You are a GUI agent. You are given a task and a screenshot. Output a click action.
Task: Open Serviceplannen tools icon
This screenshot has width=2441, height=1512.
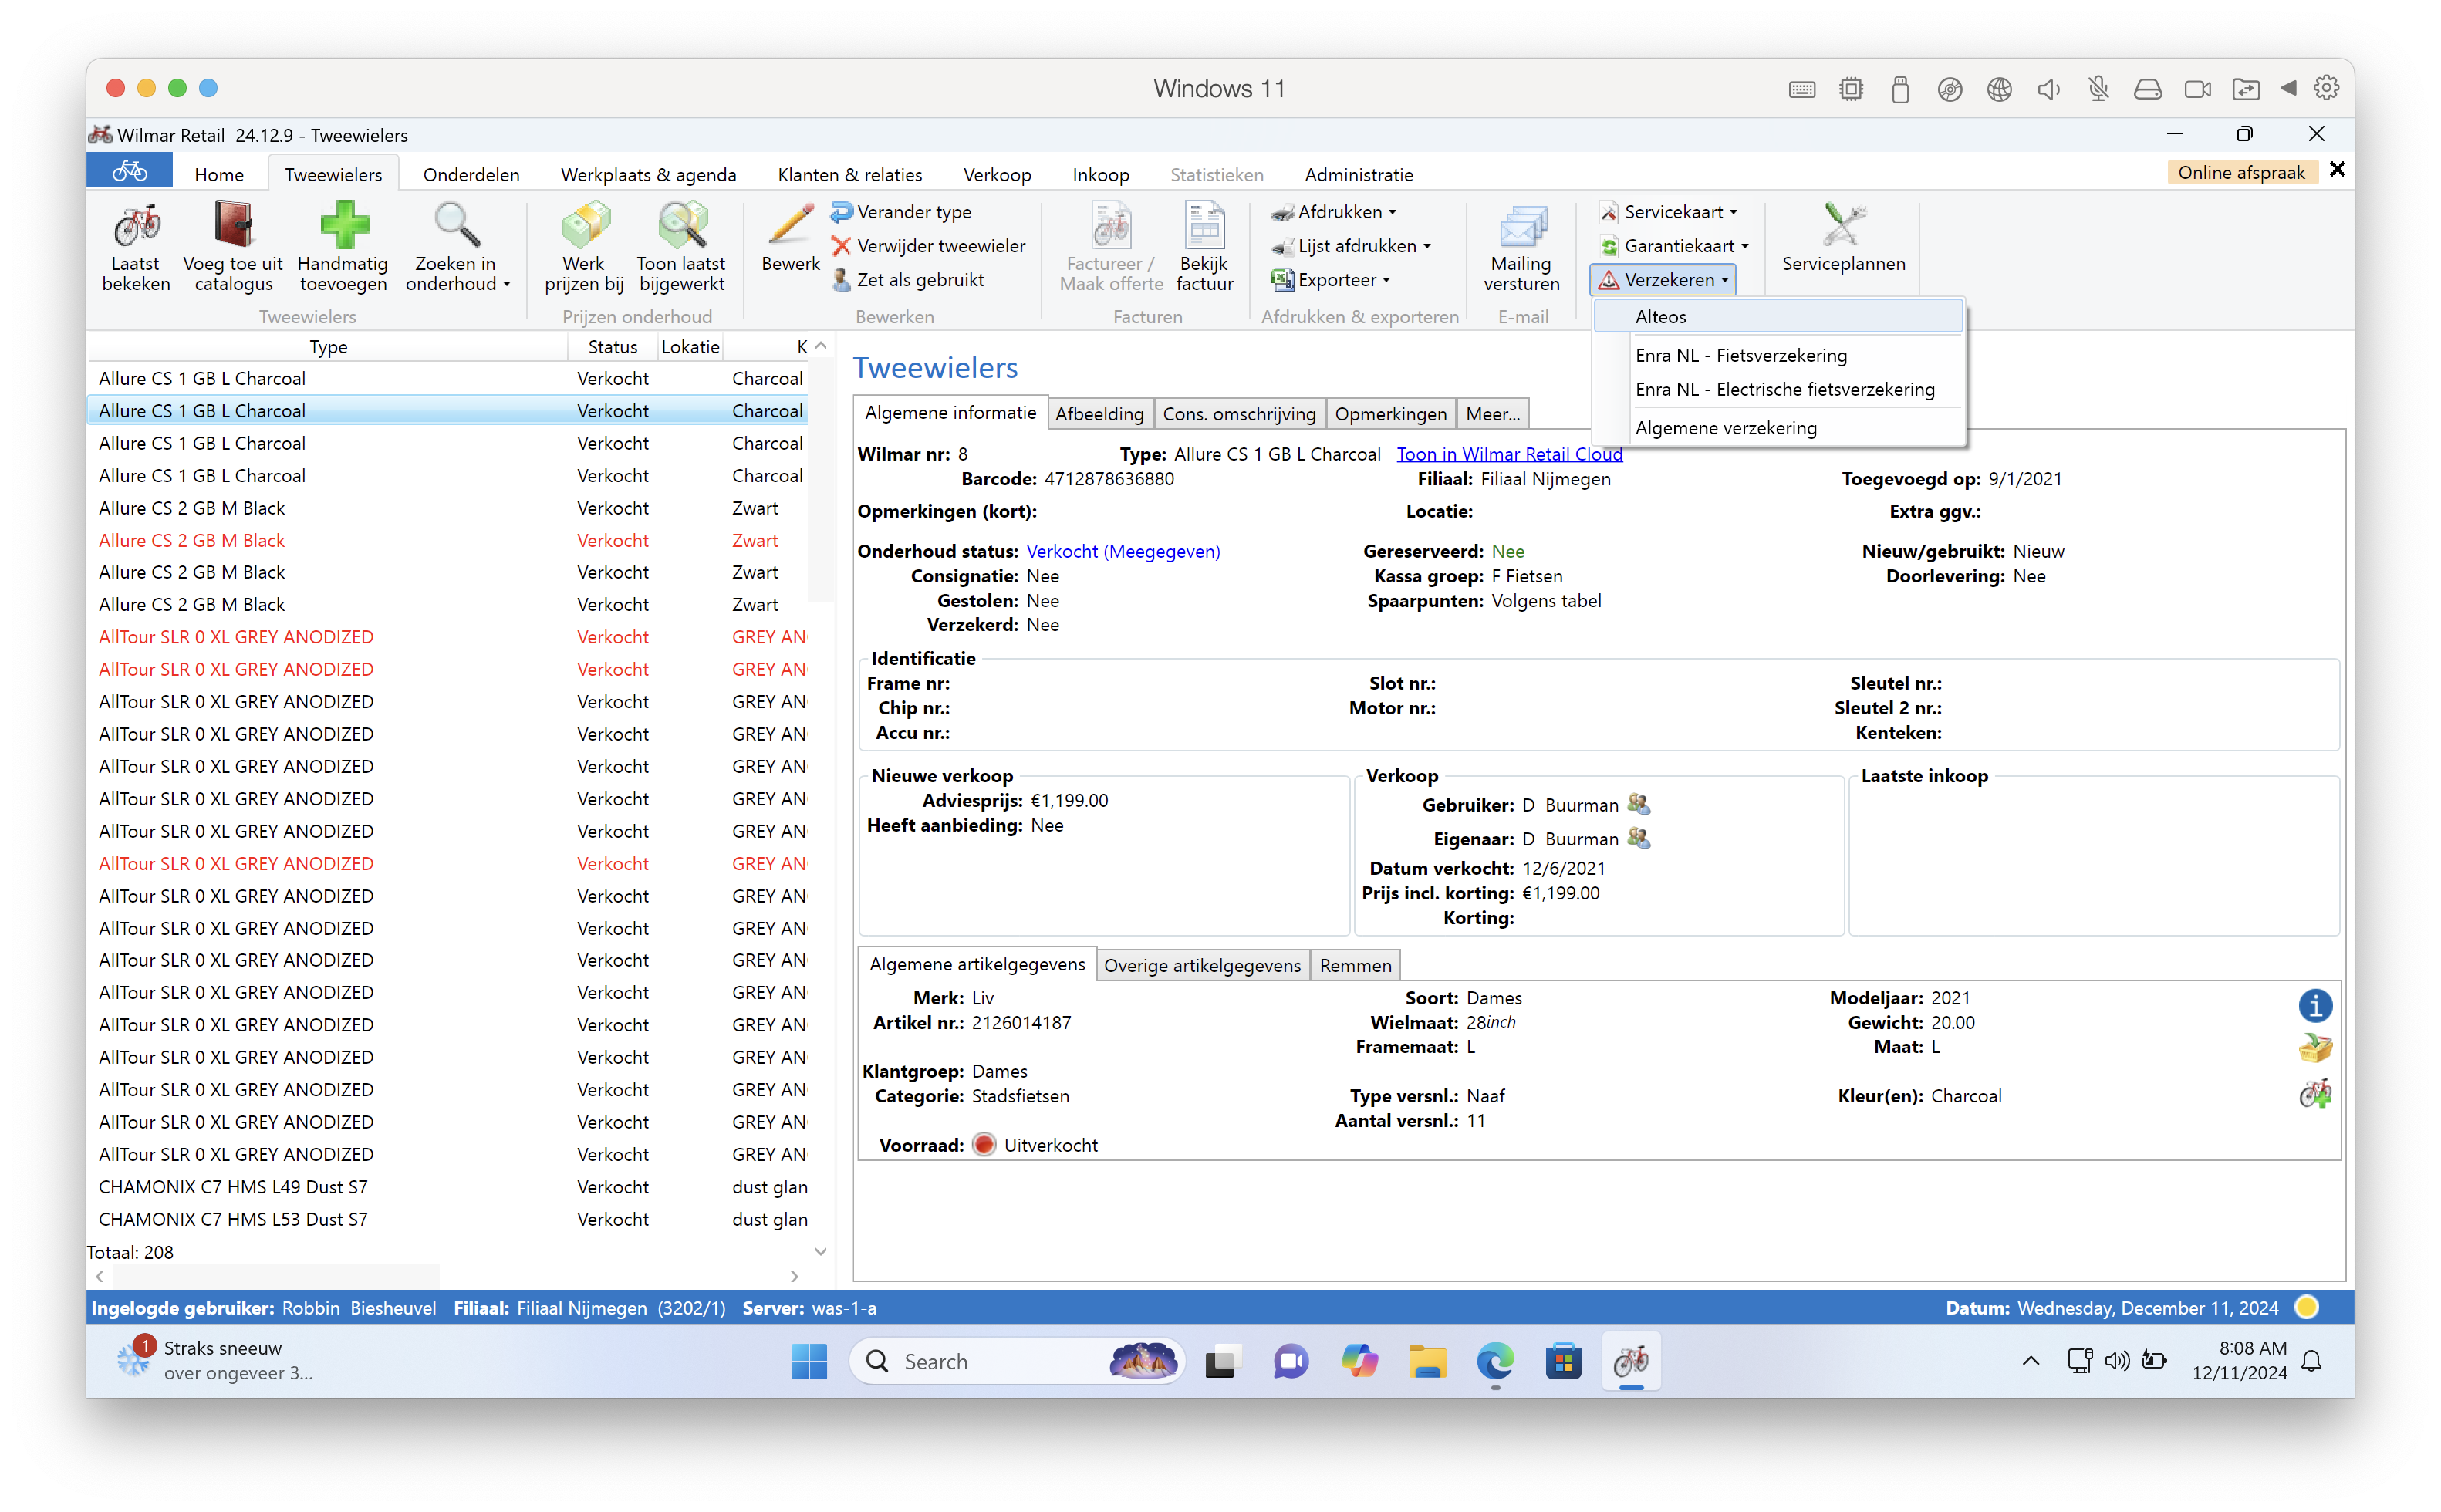(x=1843, y=225)
